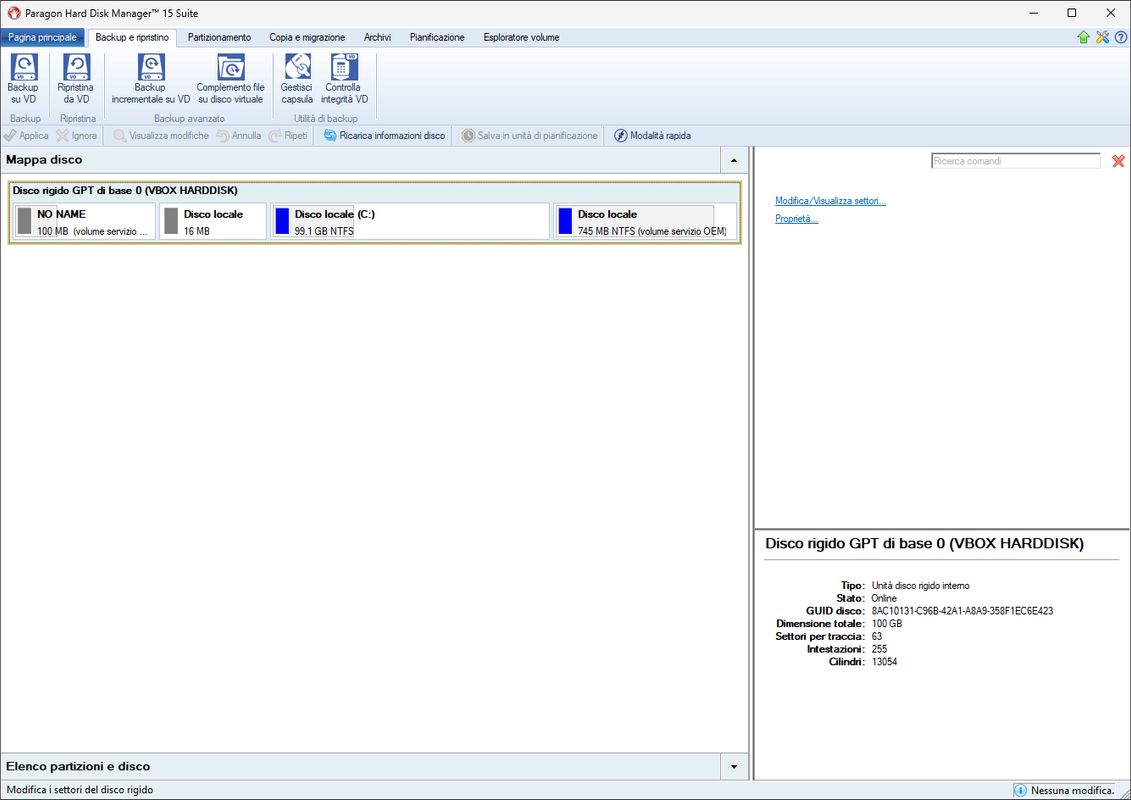Open the Copia e migrazione tab
This screenshot has width=1131, height=800.
click(x=307, y=38)
